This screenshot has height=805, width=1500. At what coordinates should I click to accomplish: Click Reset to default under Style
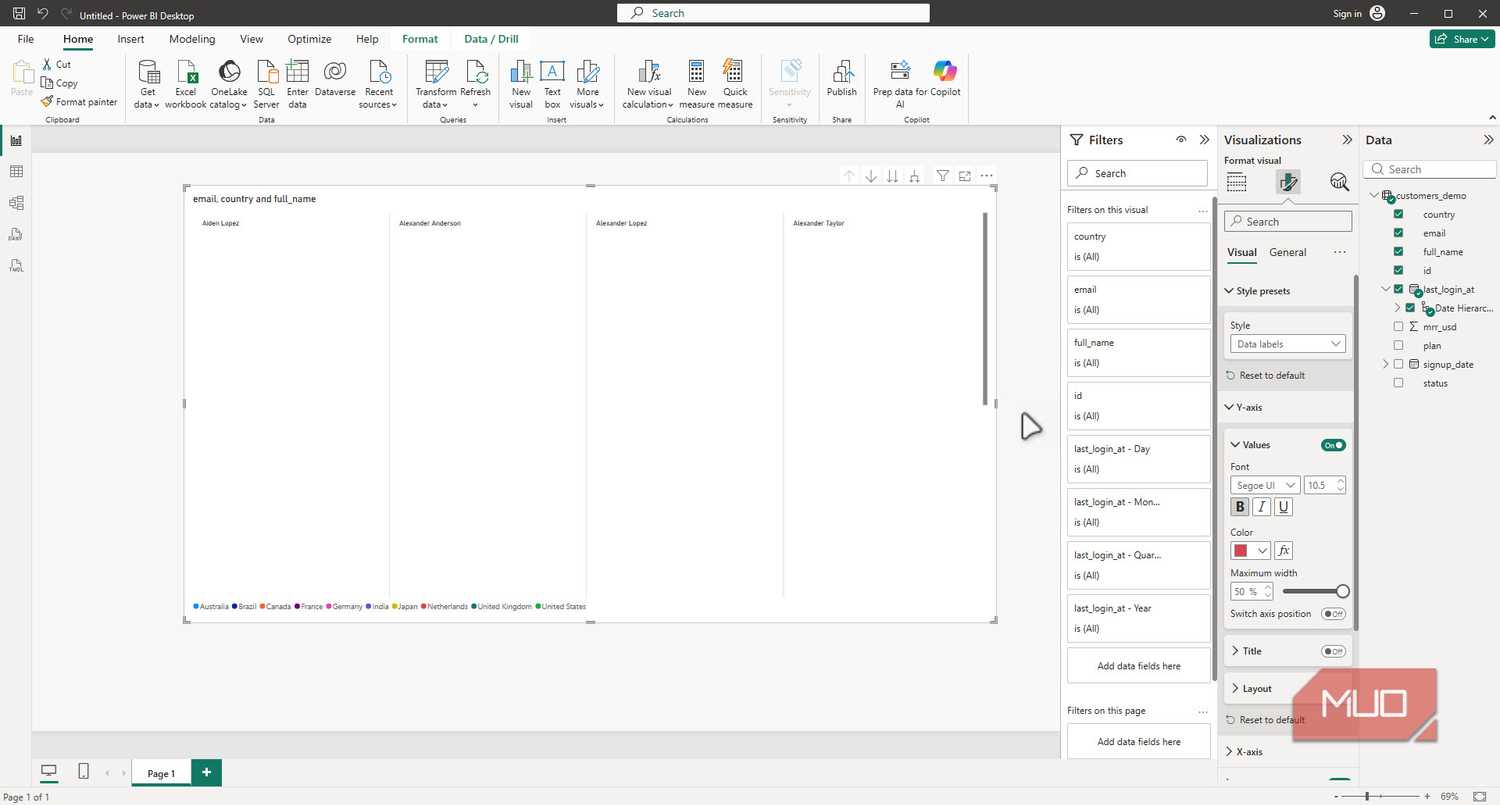pos(1265,375)
